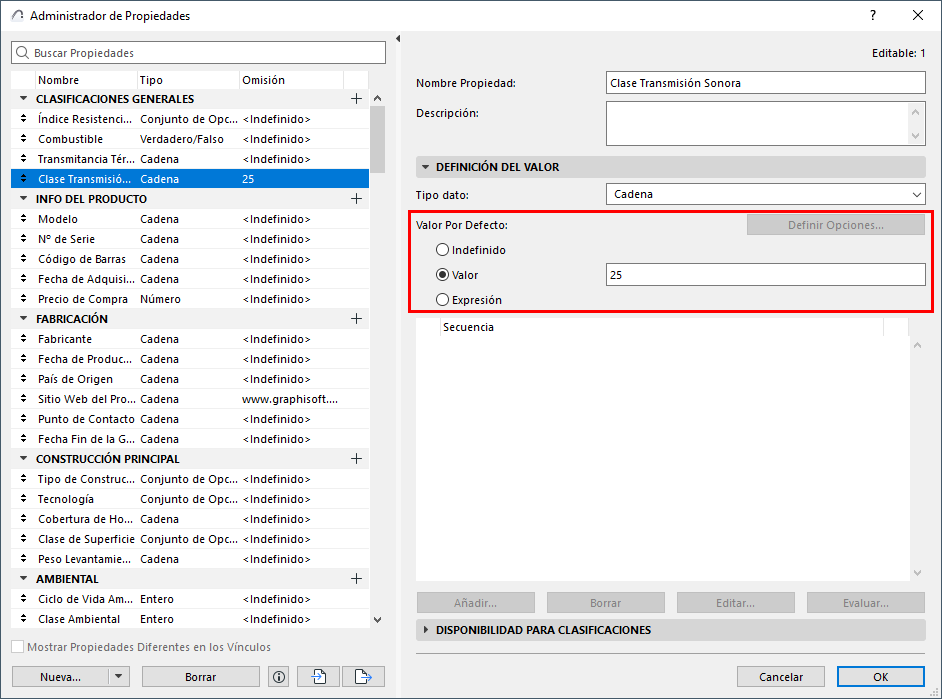Edit the Nombre Propiedad field
The image size is (942, 699).
tap(765, 83)
